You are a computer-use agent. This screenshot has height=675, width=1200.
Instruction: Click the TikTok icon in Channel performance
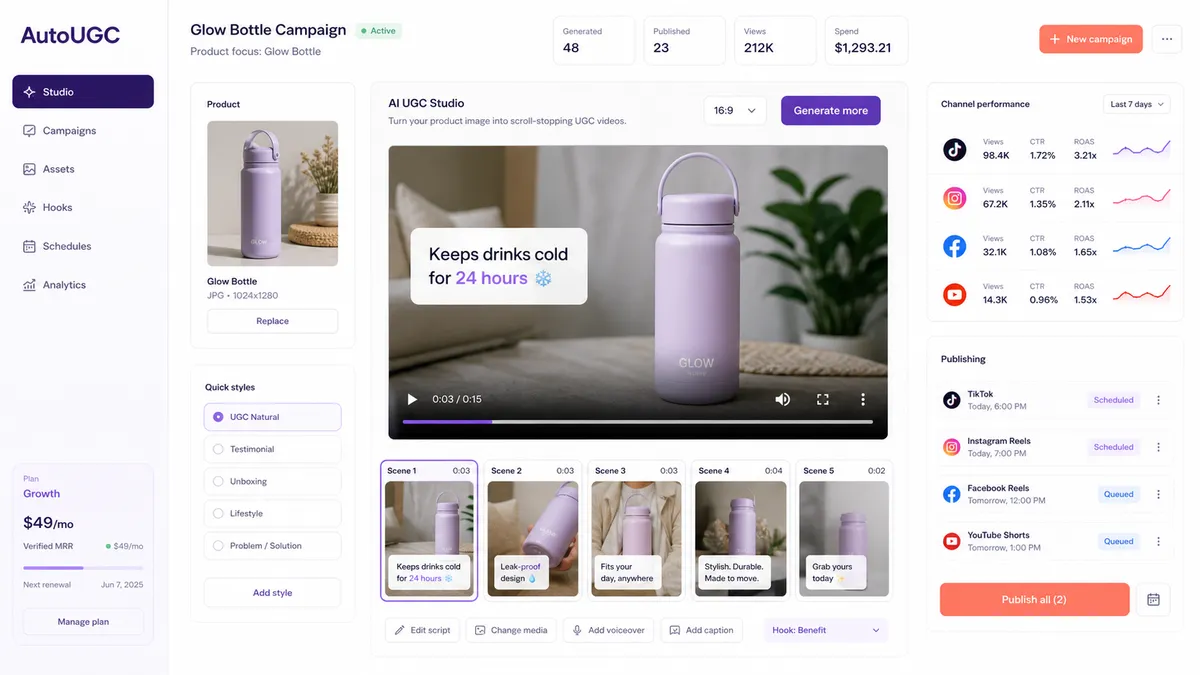point(955,149)
